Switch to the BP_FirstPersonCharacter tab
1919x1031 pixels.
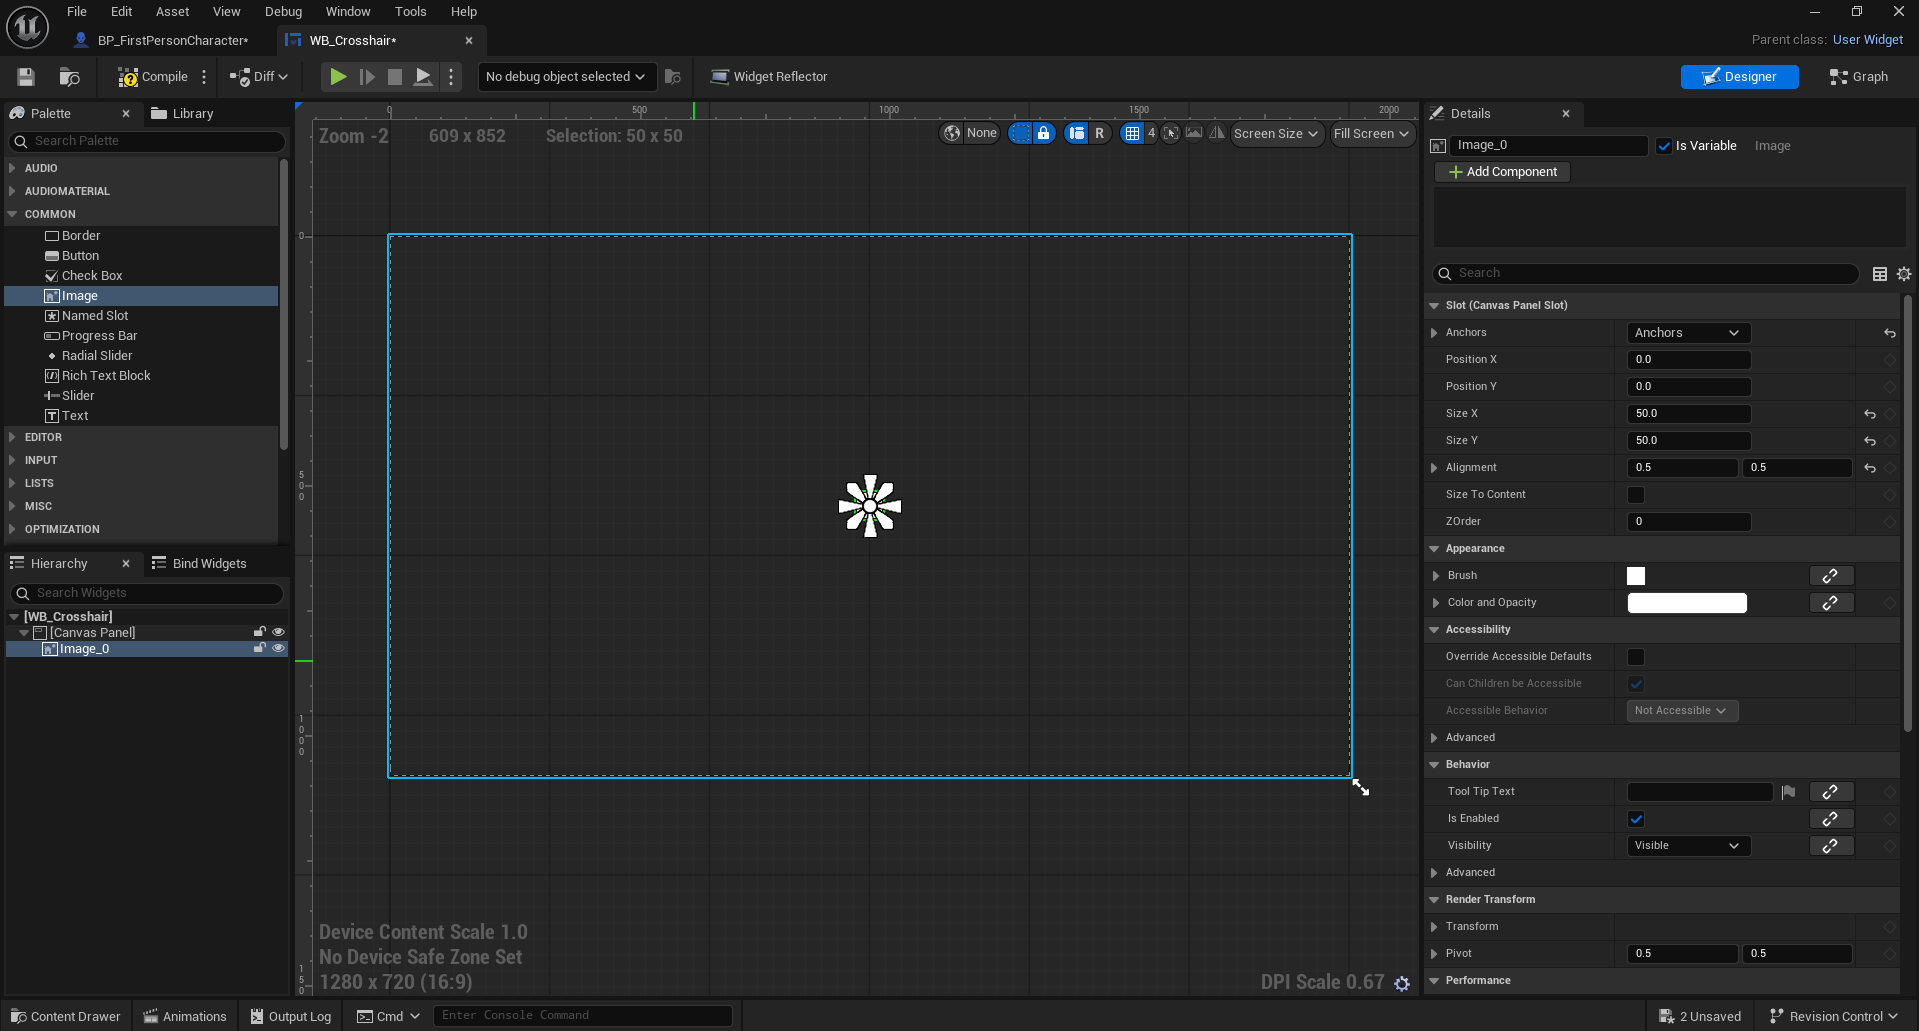click(172, 41)
